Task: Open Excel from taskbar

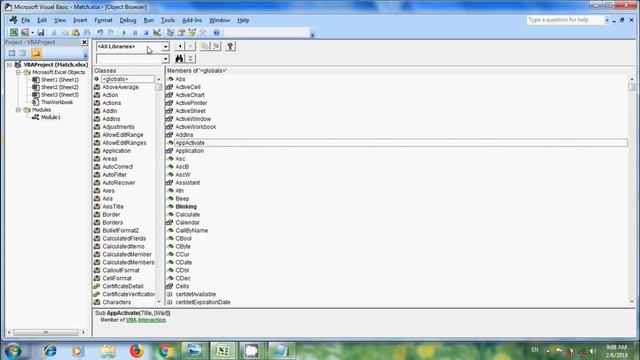Action: (x=223, y=351)
